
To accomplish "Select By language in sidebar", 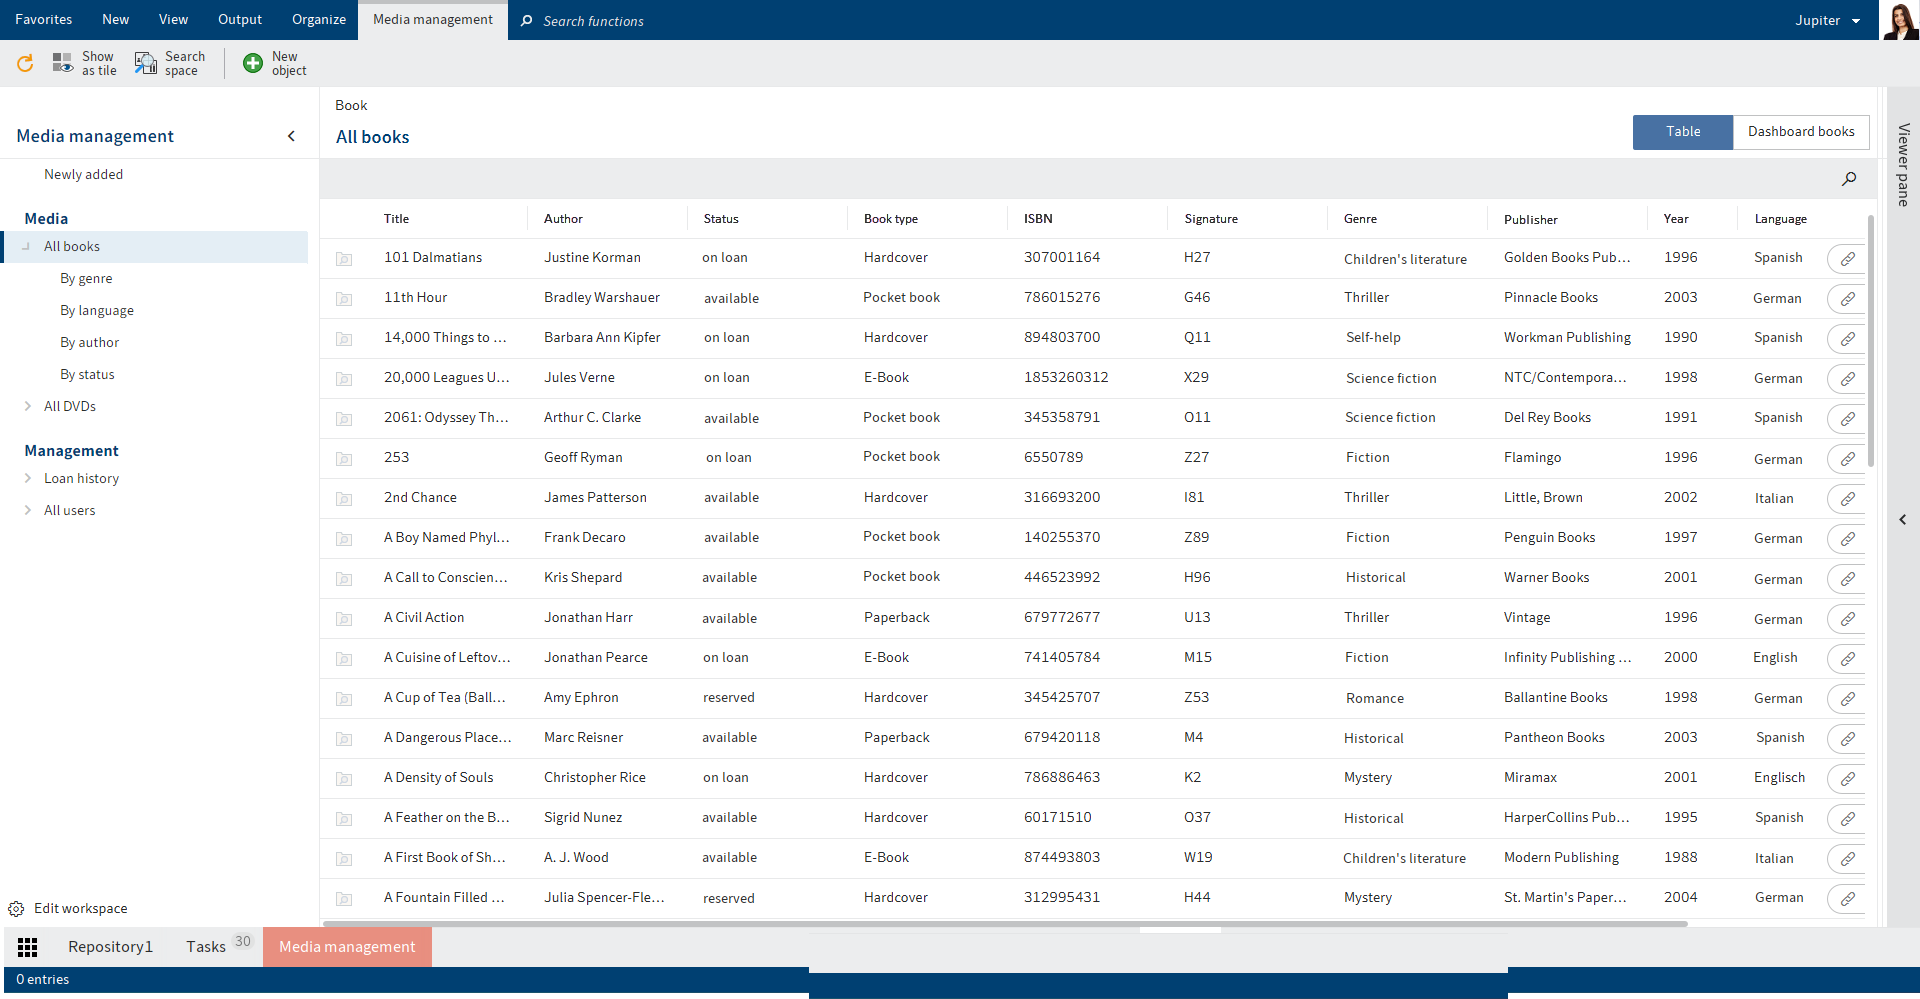I will pyautogui.click(x=97, y=310).
